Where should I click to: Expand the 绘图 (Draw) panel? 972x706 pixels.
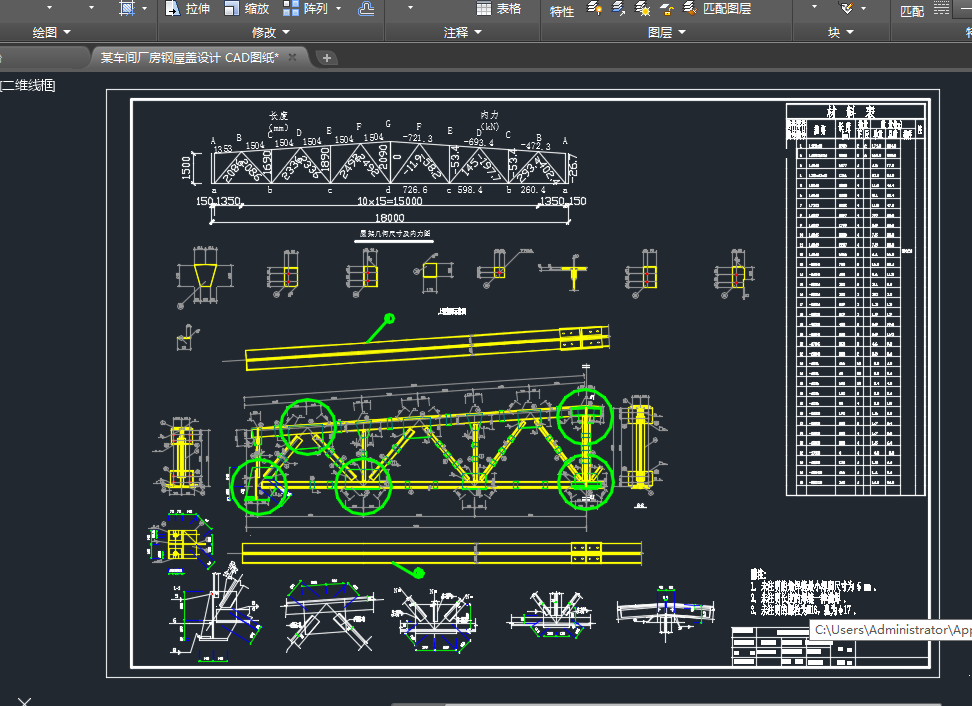coord(51,32)
